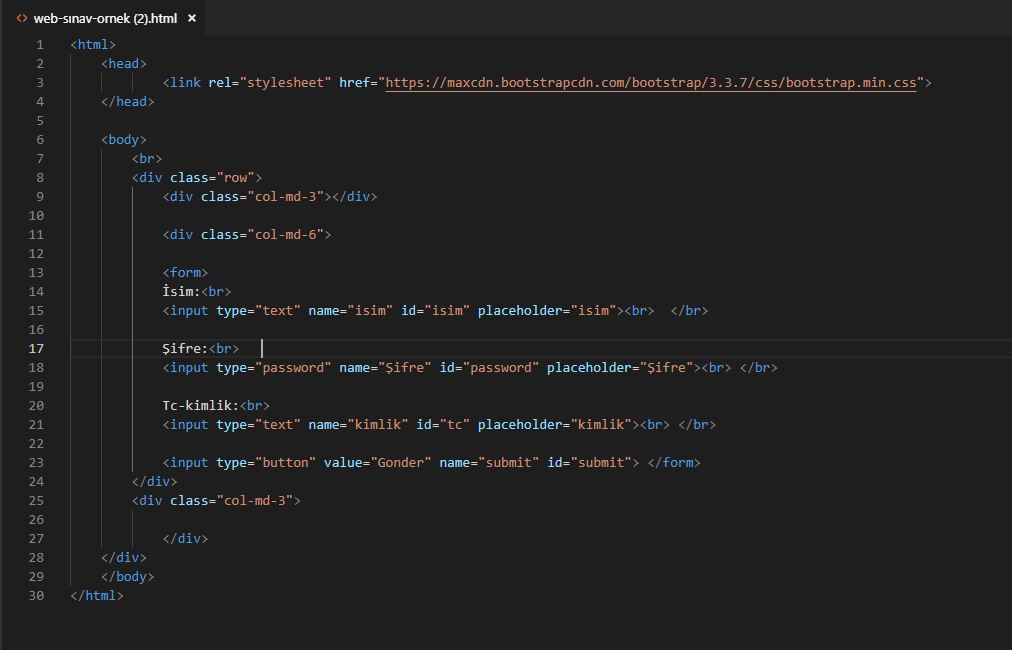This screenshot has height=650, width=1012.
Task: Close the web-sınav-ornek (2).html tab
Action: [191, 17]
